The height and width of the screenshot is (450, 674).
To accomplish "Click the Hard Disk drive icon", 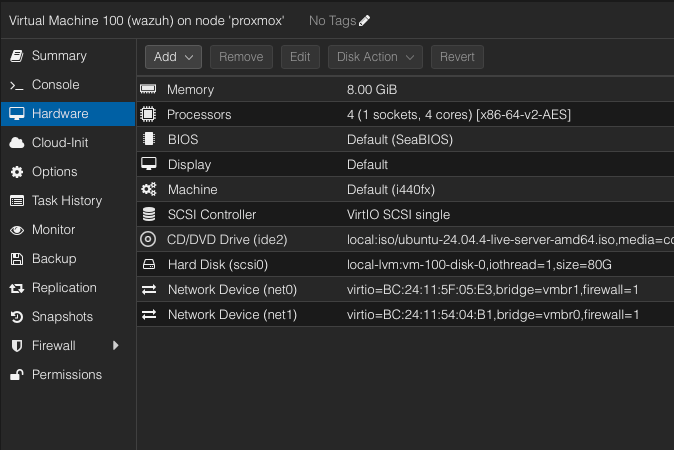I will 149,264.
